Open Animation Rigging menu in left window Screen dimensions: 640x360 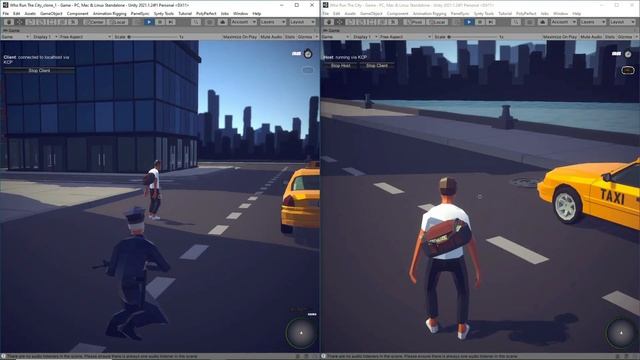coord(110,13)
